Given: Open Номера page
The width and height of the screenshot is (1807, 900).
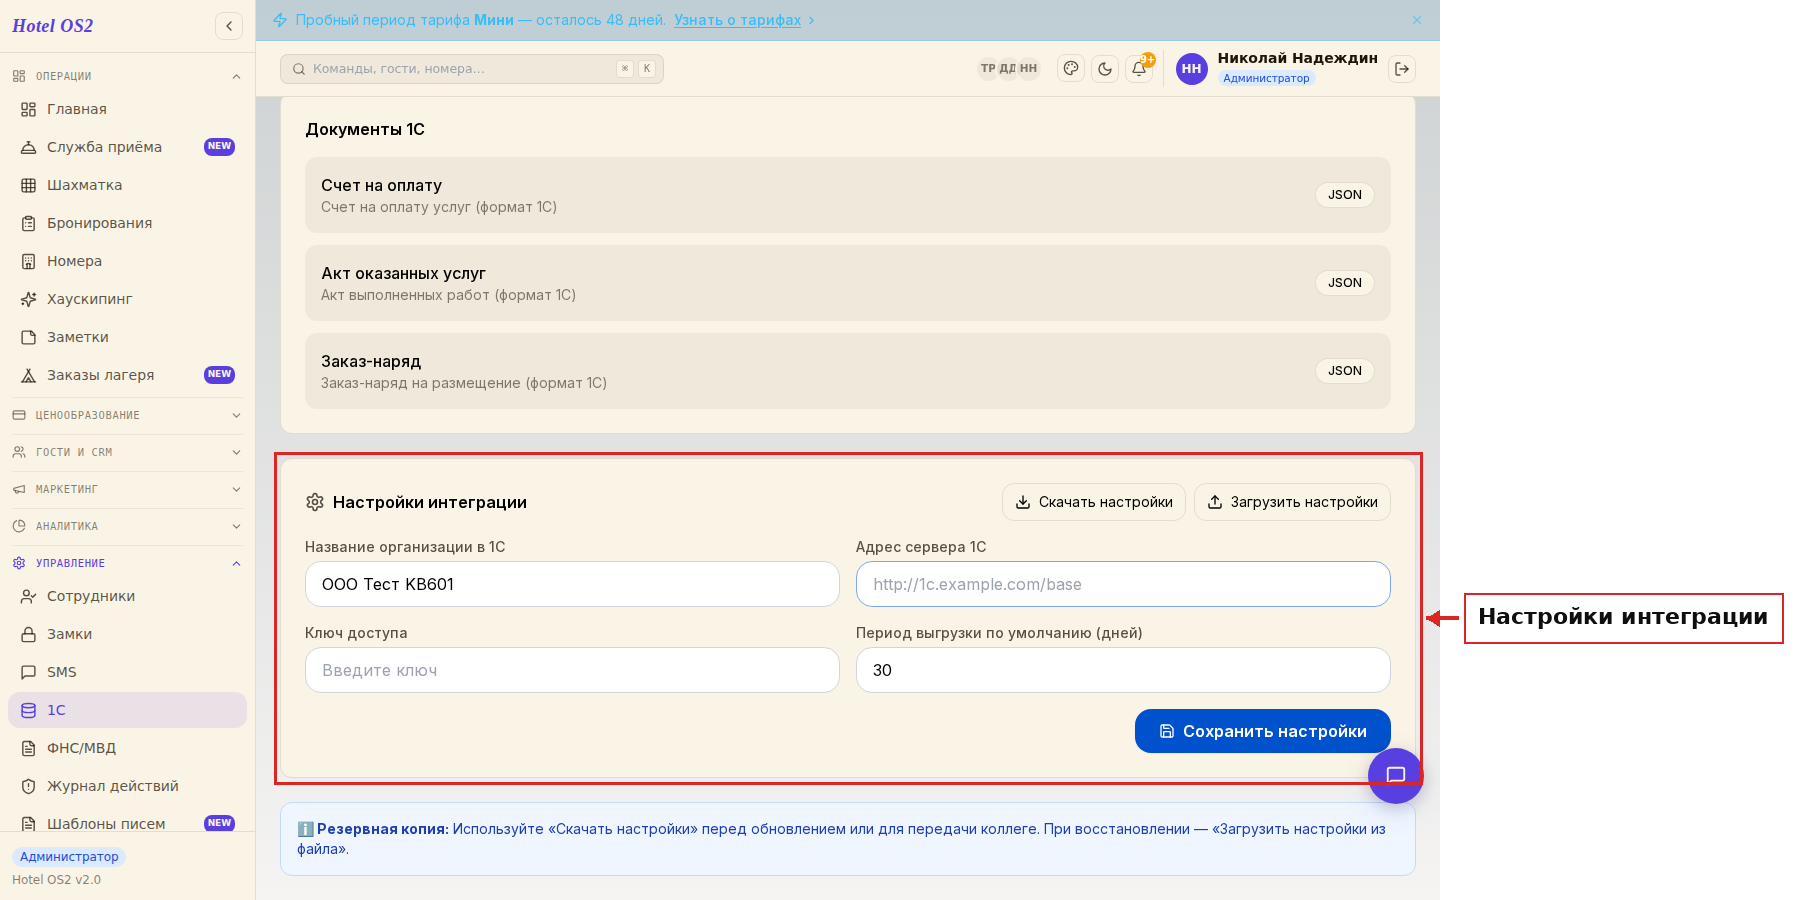Looking at the screenshot, I should pyautogui.click(x=127, y=261).
